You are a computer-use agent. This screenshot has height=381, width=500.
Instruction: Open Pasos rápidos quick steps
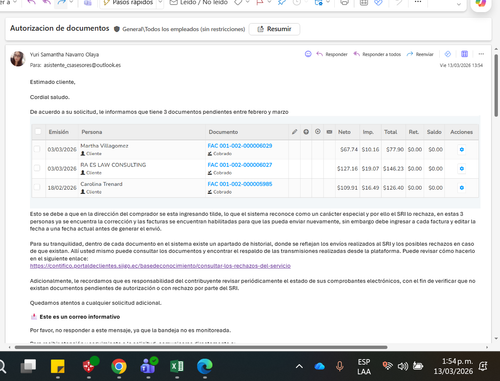(x=128, y=3)
